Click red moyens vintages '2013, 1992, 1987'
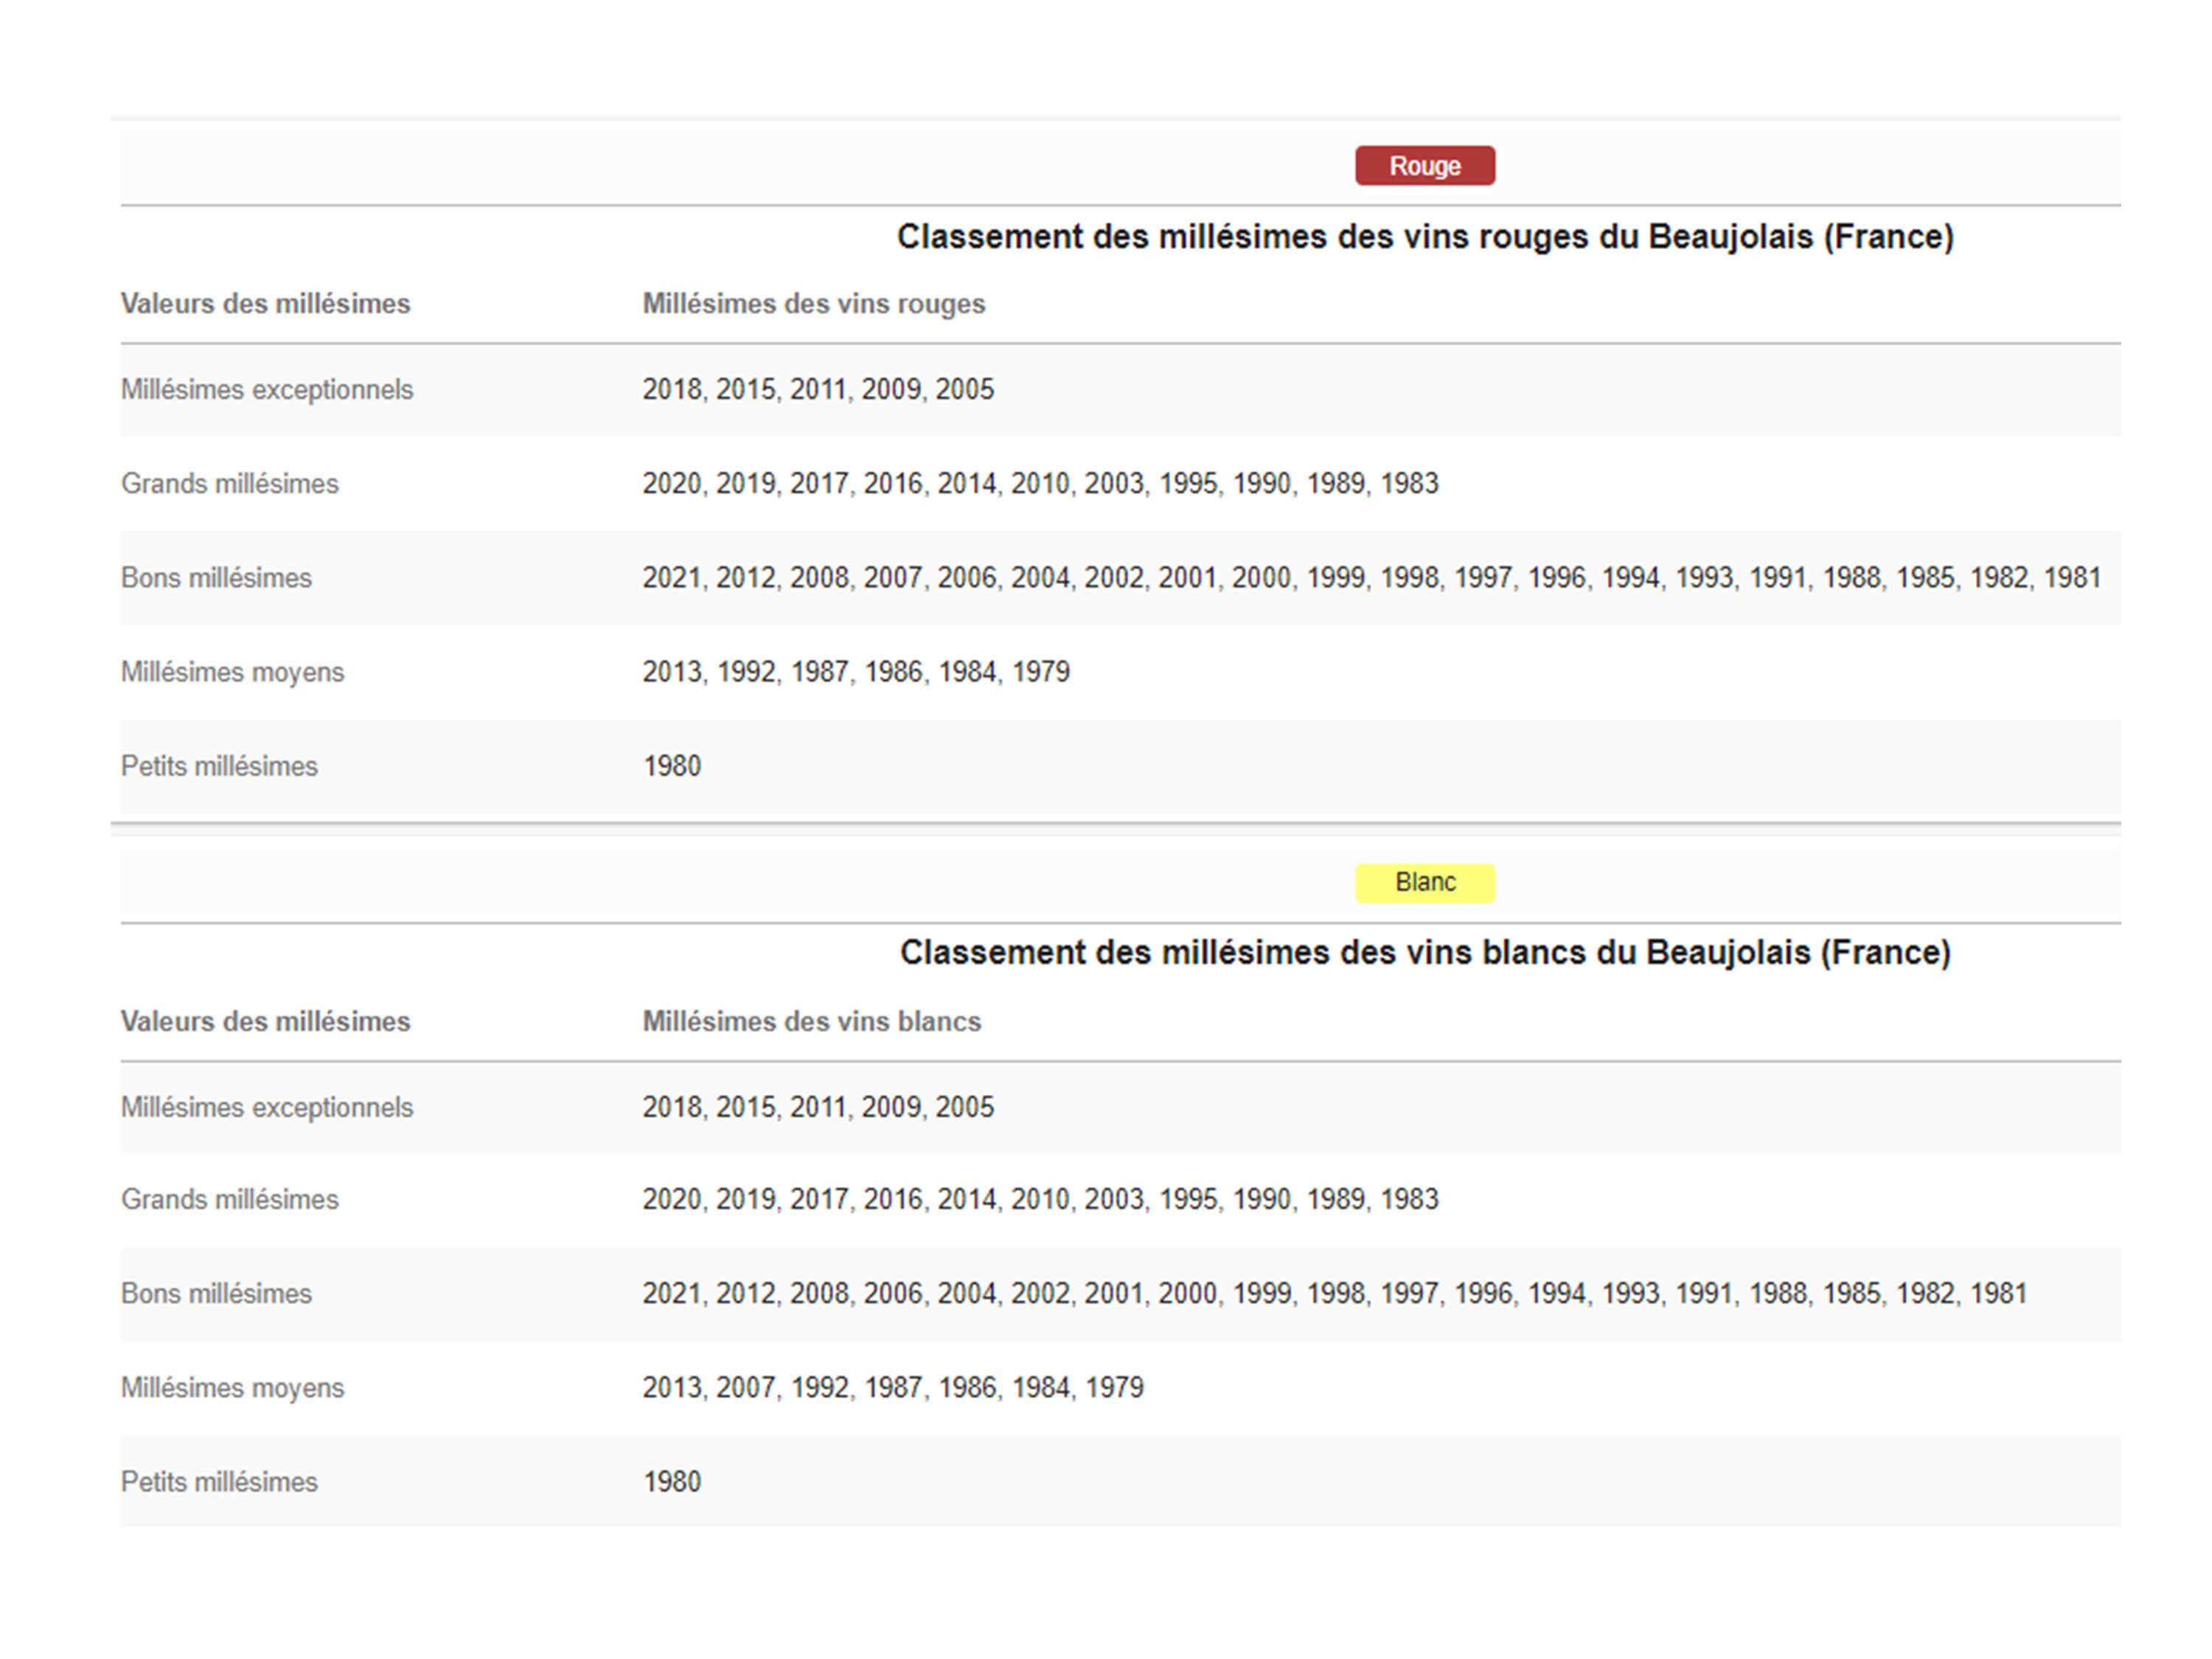 (x=856, y=672)
